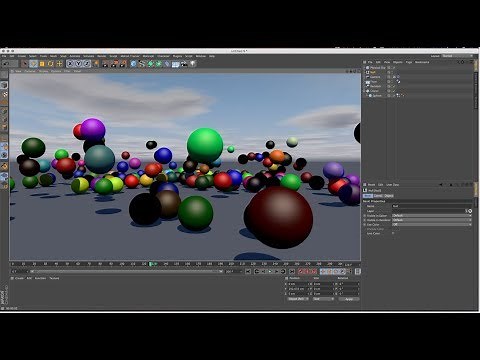This screenshot has height=360, width=480.
Task: Select the Rotate tool
Action: 51,64
